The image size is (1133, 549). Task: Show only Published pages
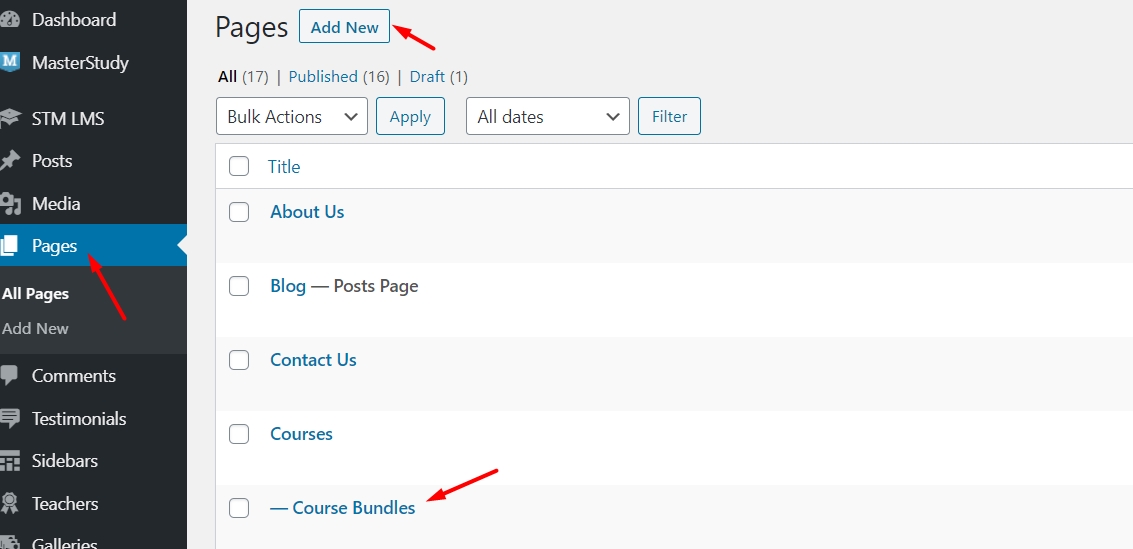click(323, 77)
